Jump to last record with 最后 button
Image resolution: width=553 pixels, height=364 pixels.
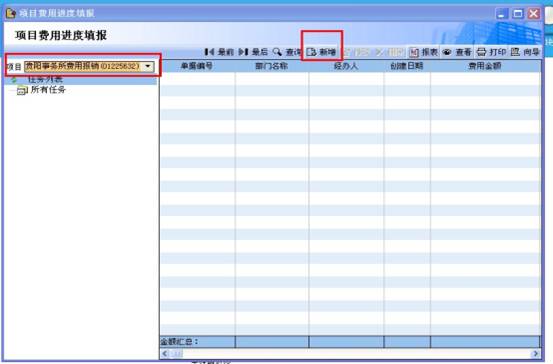[253, 52]
